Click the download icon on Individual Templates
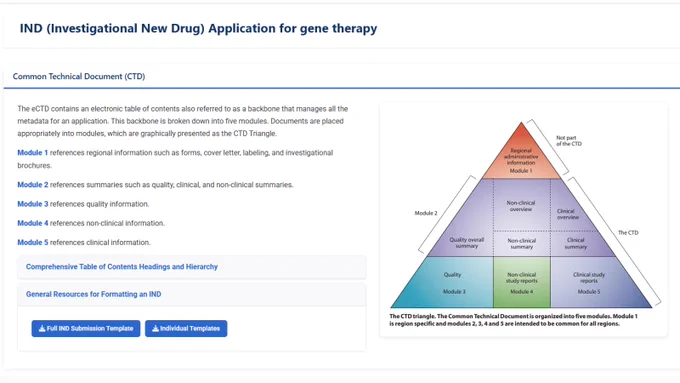680x383 pixels. 155,328
